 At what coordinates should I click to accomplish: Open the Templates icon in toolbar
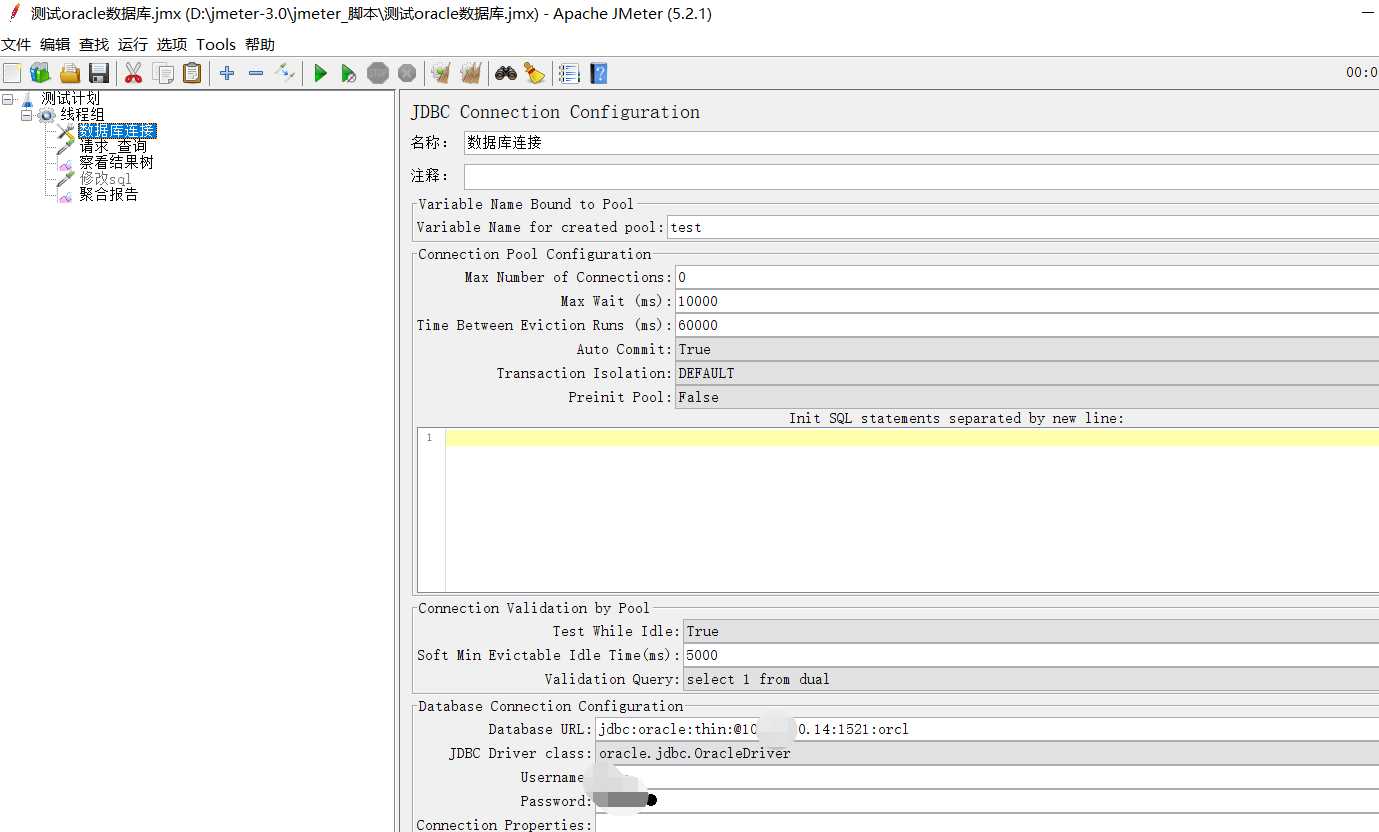[x=40, y=73]
